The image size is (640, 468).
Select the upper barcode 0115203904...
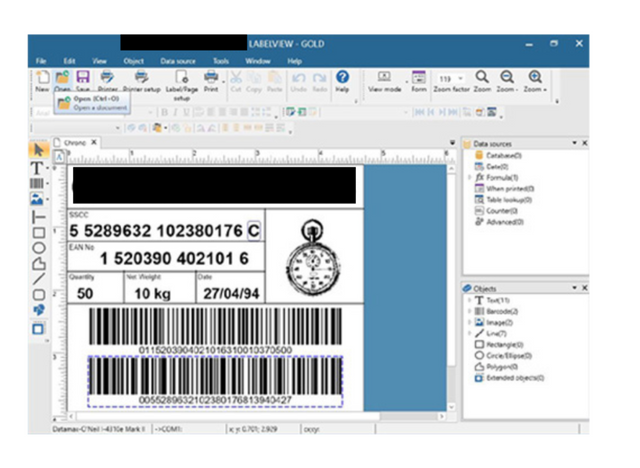click(x=215, y=331)
